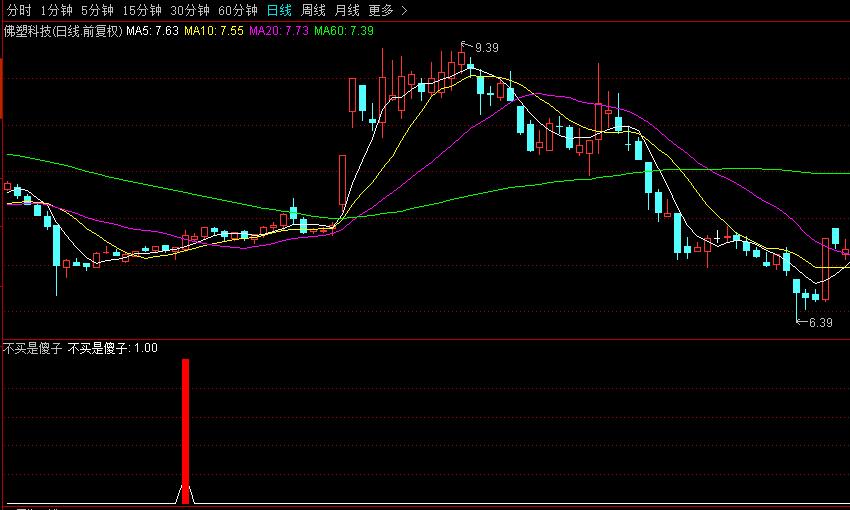850x510 pixels.
Task: Open the 更多 period dropdown
Action: point(381,10)
